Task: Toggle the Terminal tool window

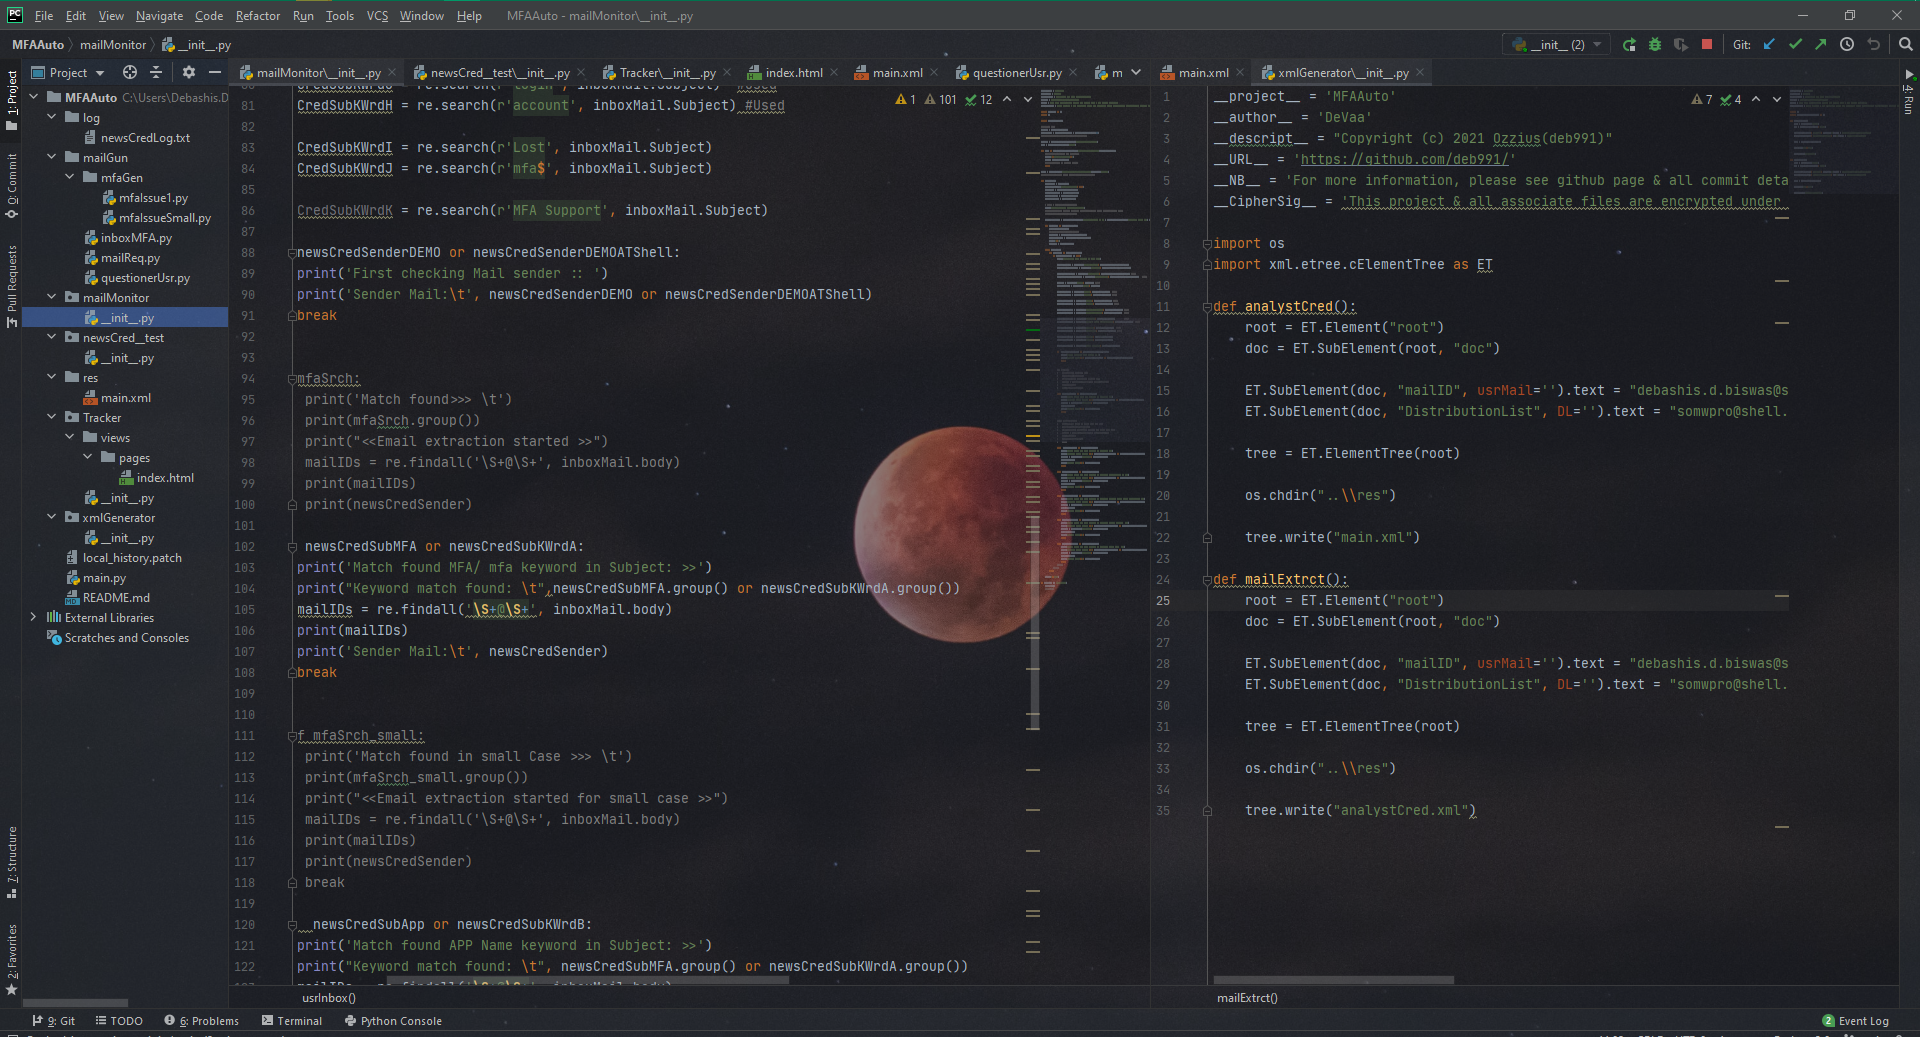Action: click(x=291, y=1021)
